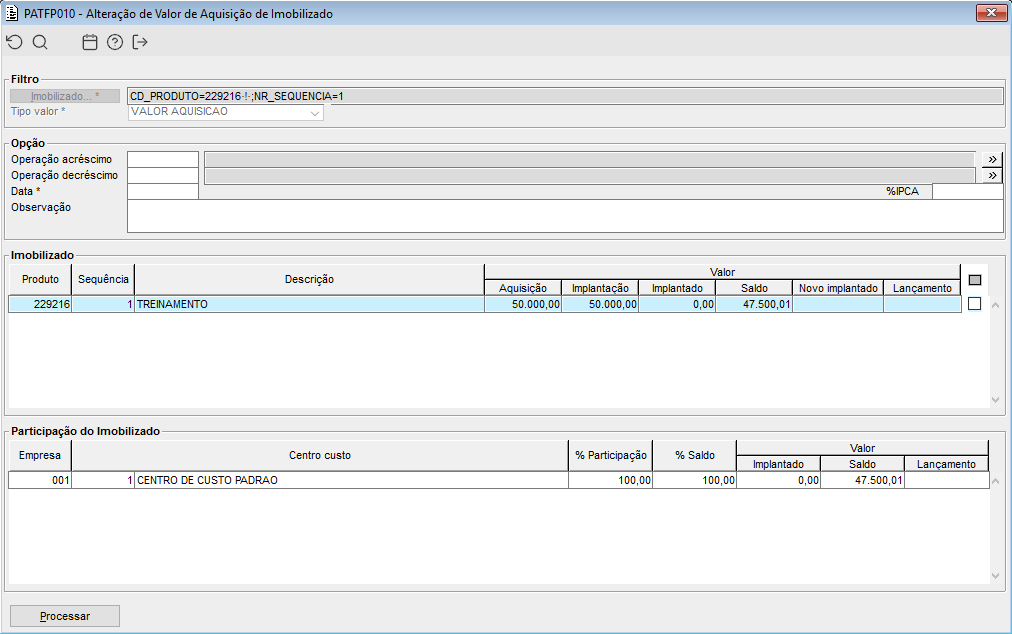Click the Saldo header in Imobilizado grid
Image resolution: width=1012 pixels, height=634 pixels.
point(754,288)
